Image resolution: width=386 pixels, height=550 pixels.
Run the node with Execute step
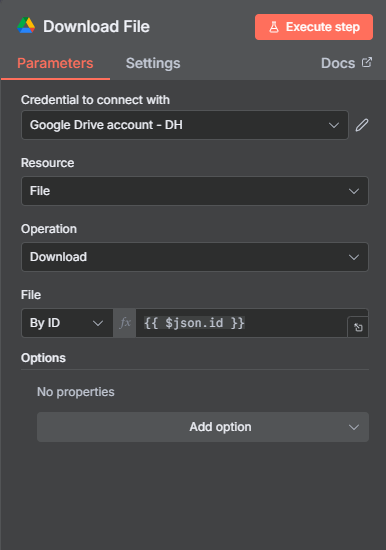pyautogui.click(x=314, y=27)
